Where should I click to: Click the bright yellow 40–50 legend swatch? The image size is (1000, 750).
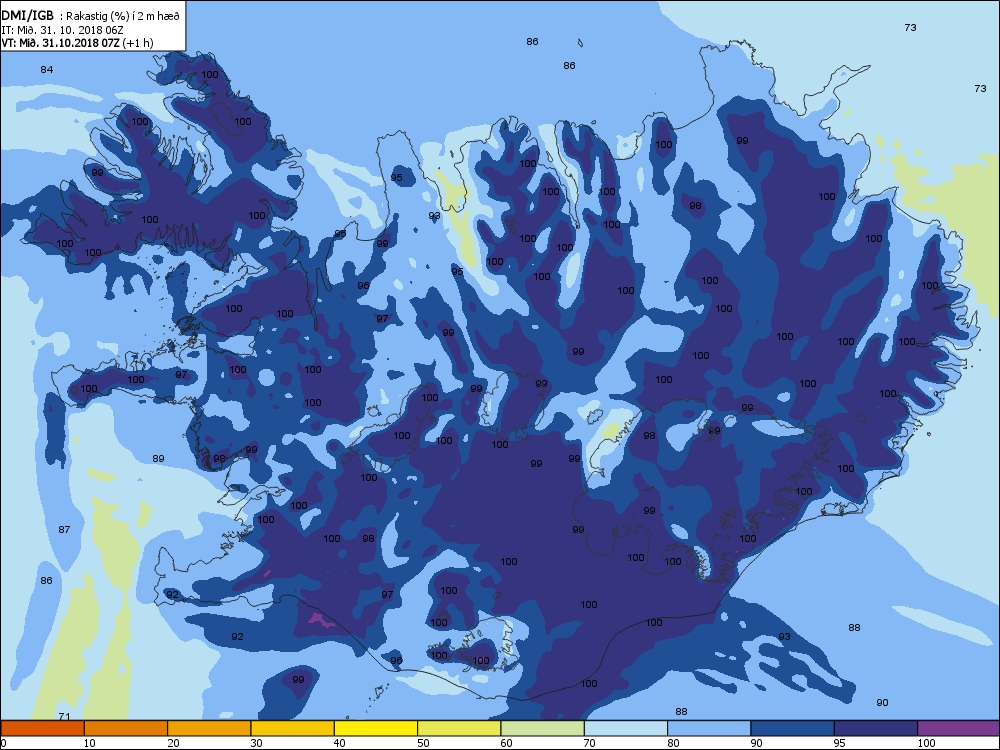tap(376, 728)
